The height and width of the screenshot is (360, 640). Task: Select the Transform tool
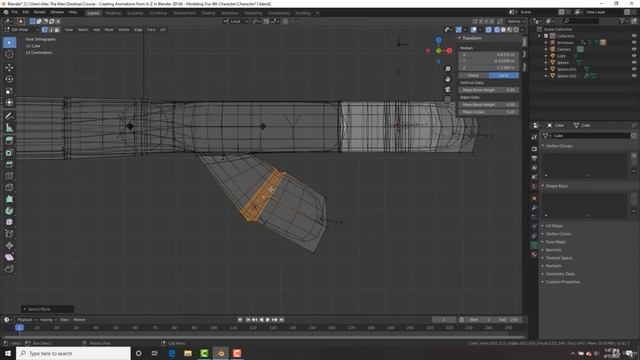tap(9, 102)
